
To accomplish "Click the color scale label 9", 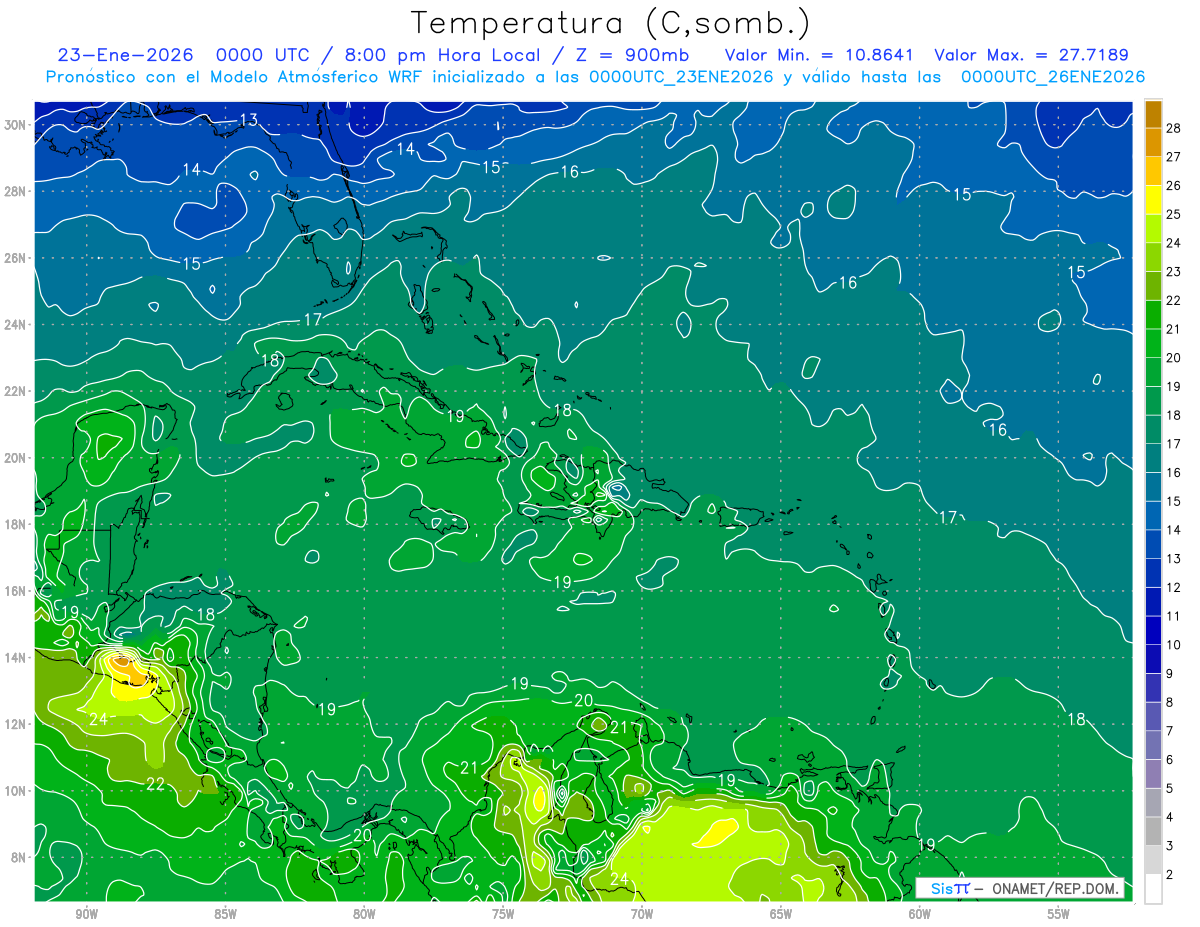I will click(x=1170, y=674).
